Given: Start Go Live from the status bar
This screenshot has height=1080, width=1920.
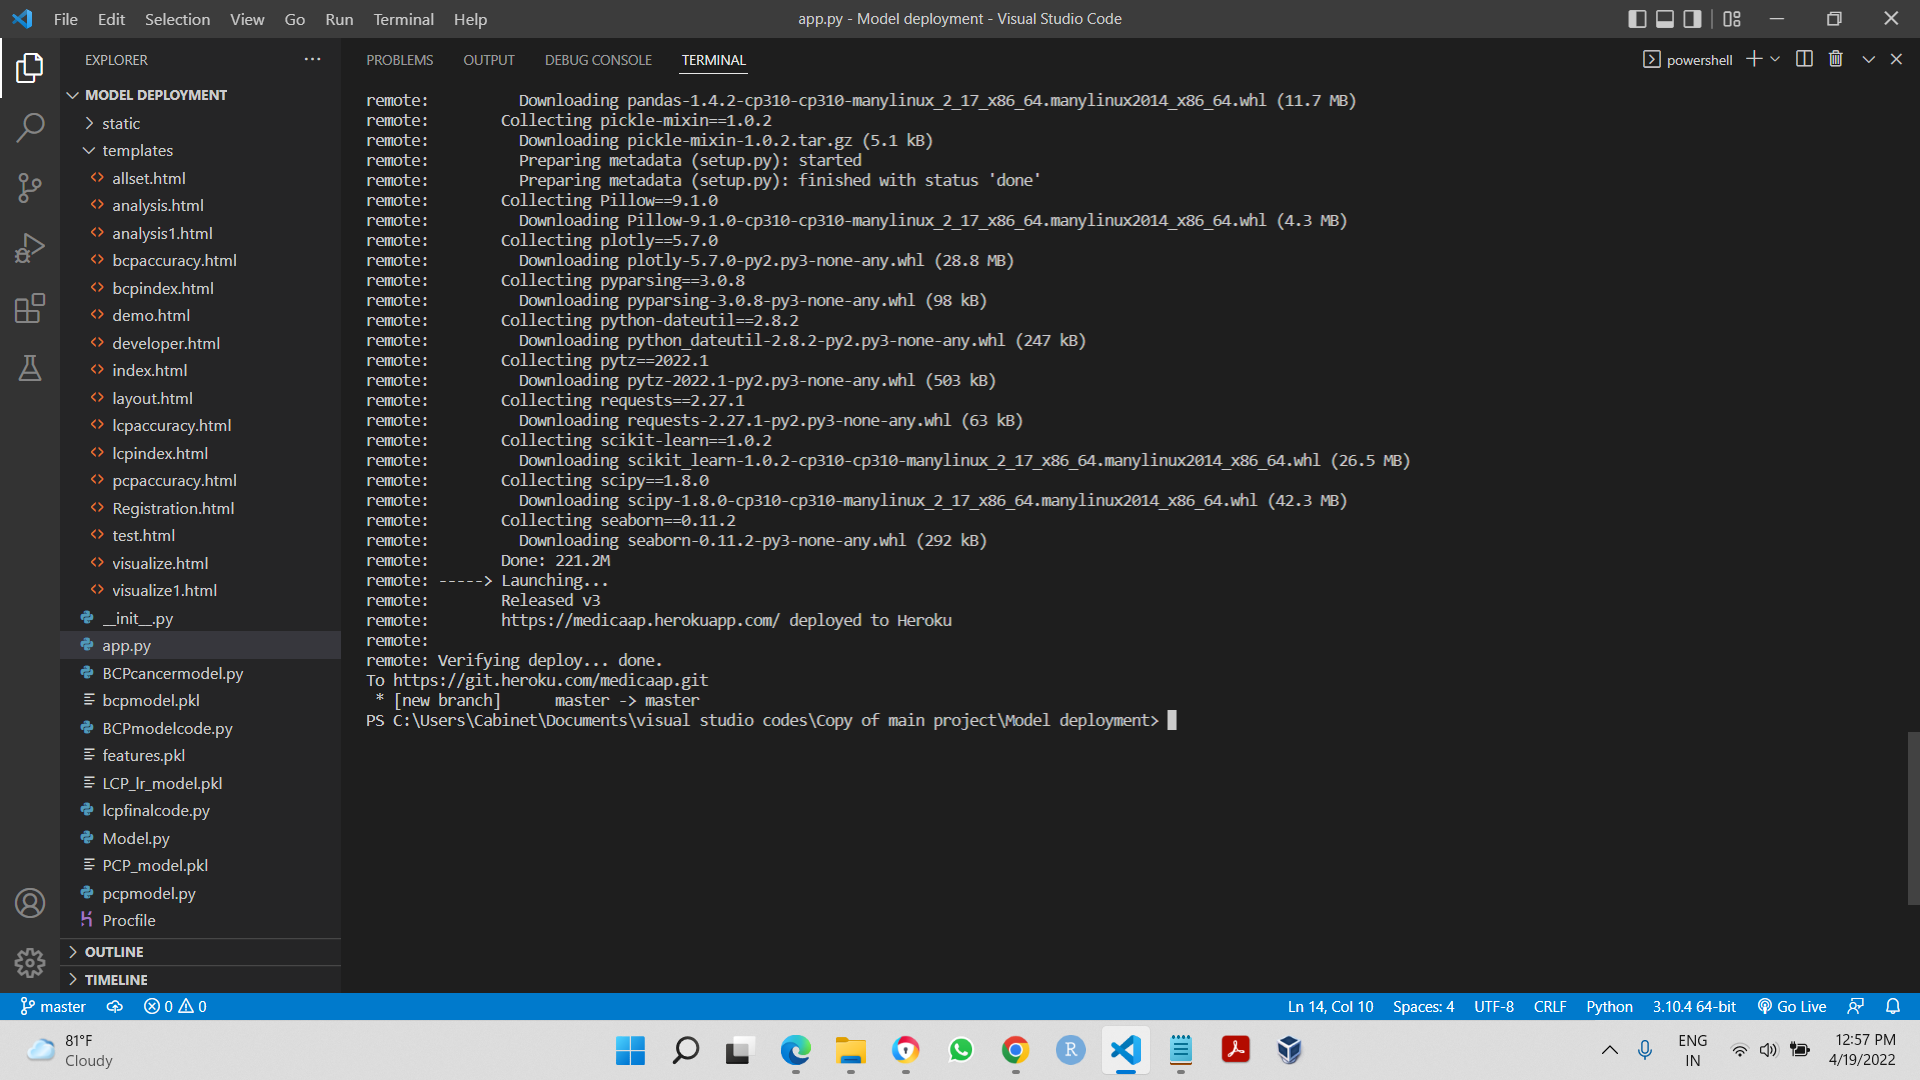Looking at the screenshot, I should (1791, 1006).
